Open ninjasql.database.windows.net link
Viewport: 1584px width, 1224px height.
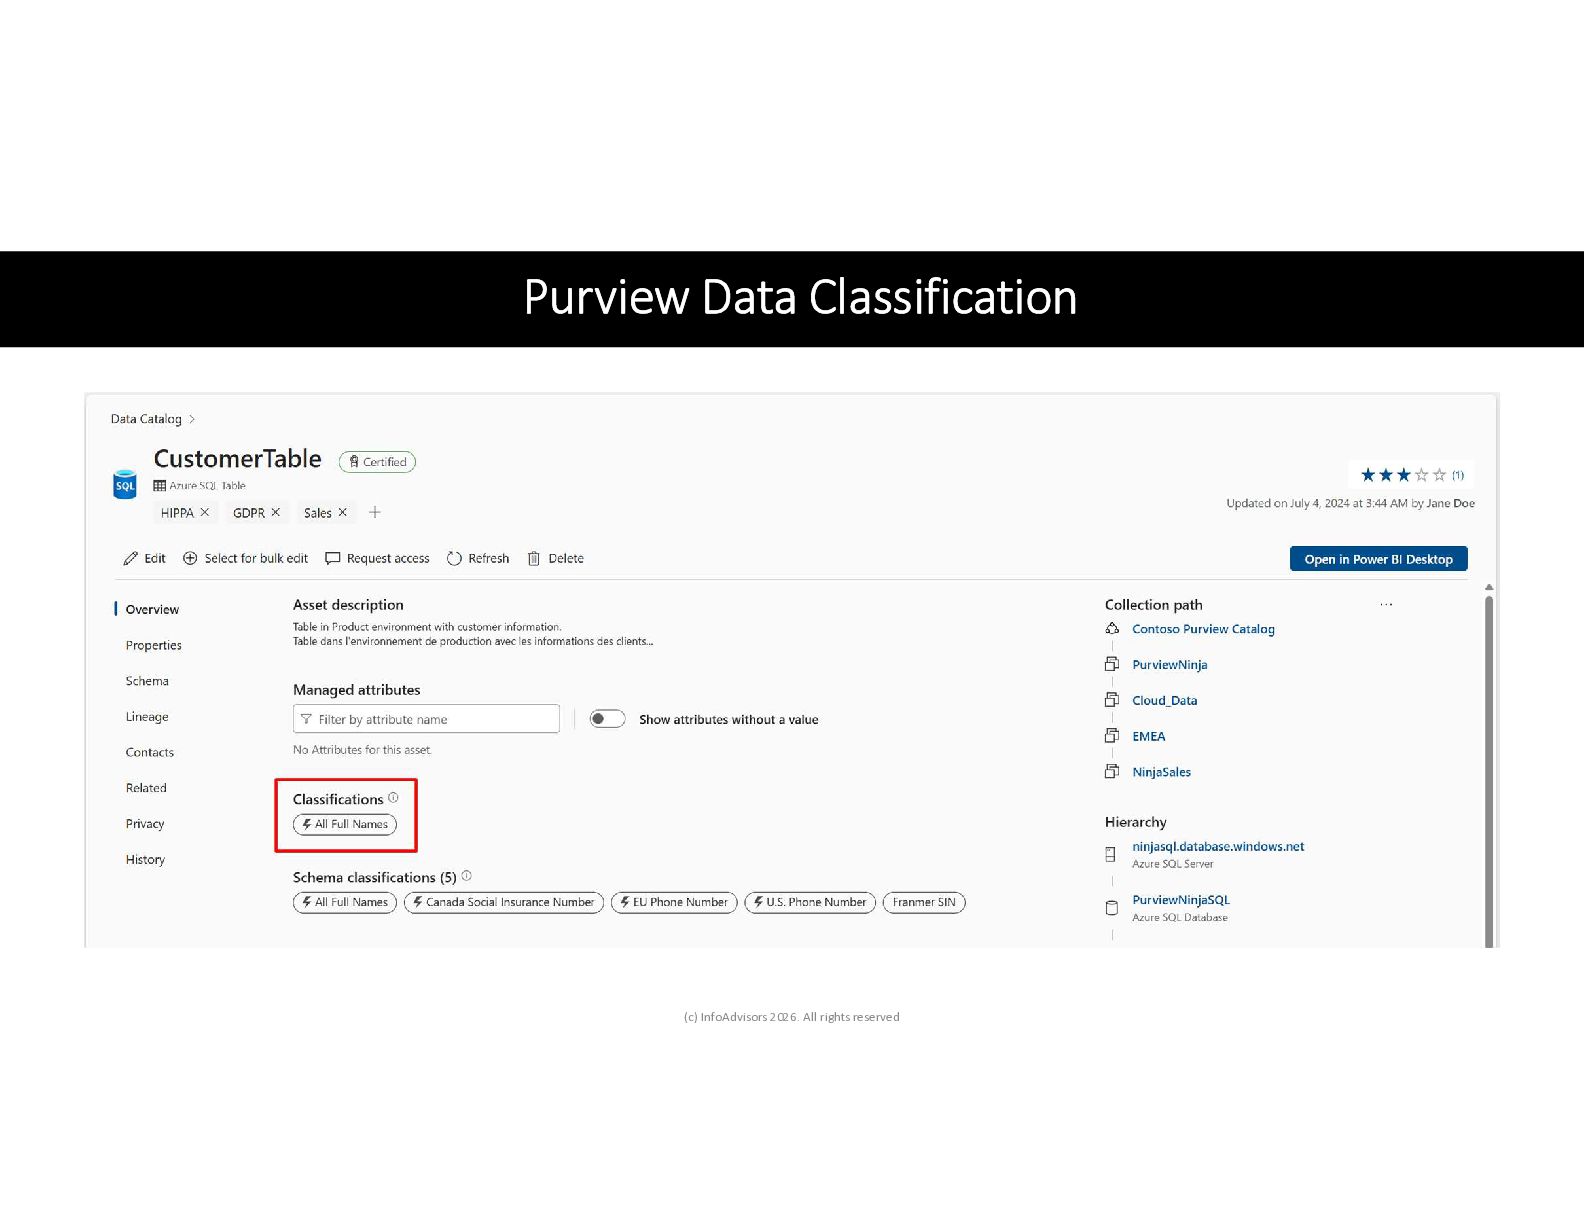1218,846
